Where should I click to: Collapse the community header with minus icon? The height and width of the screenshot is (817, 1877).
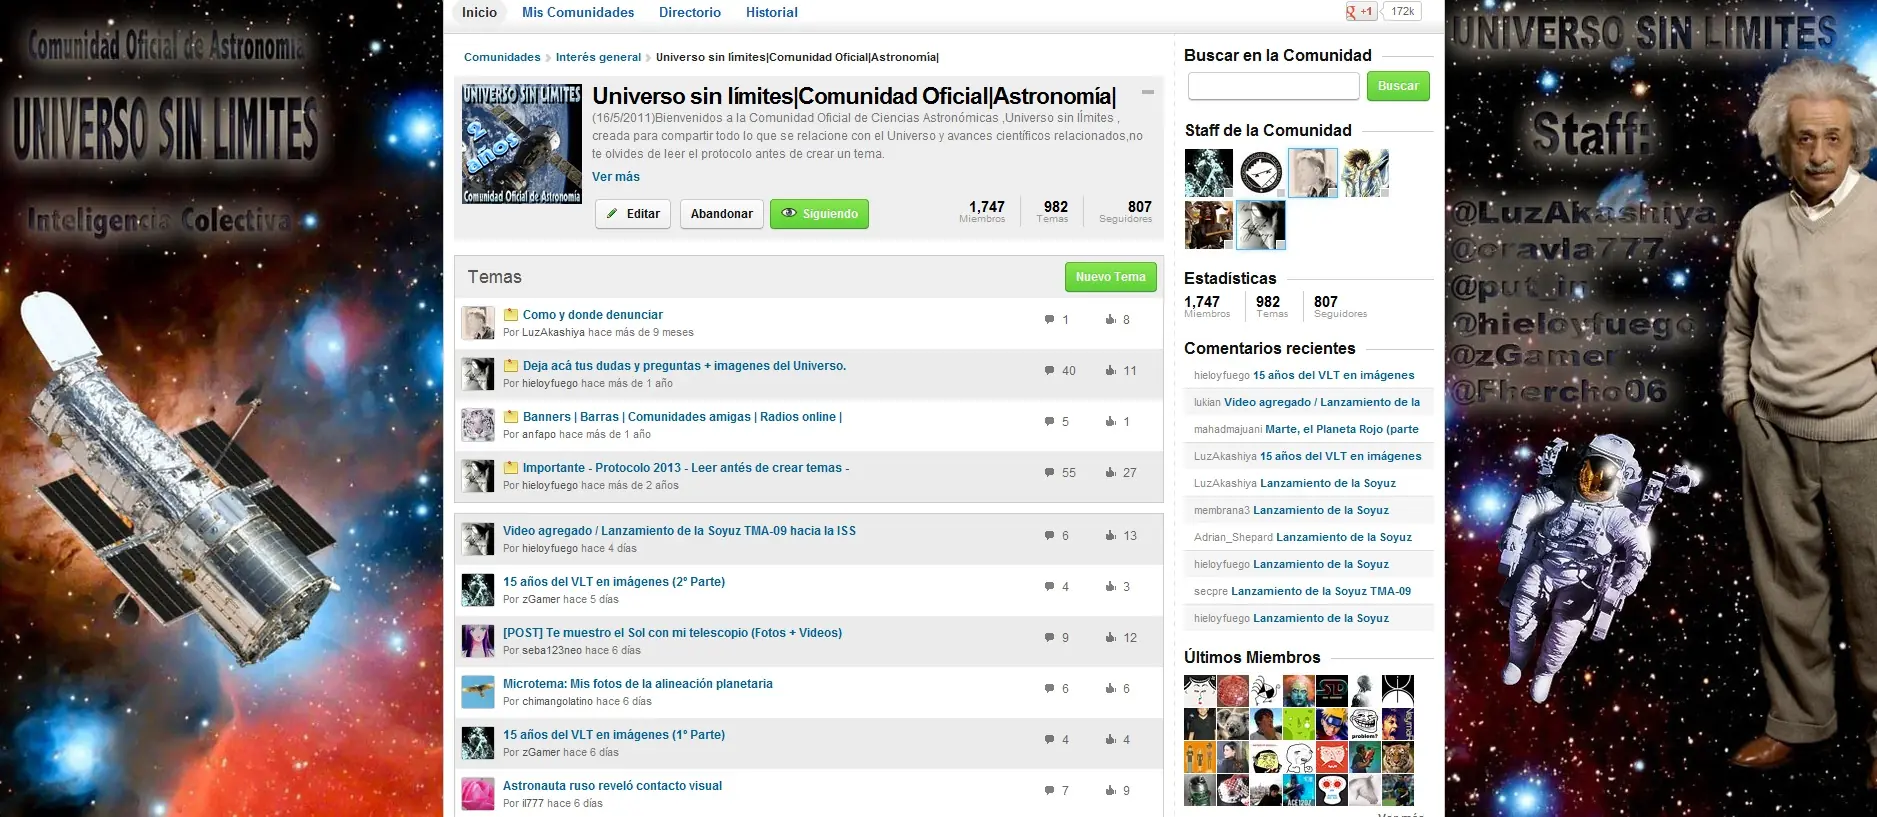coord(1148,92)
